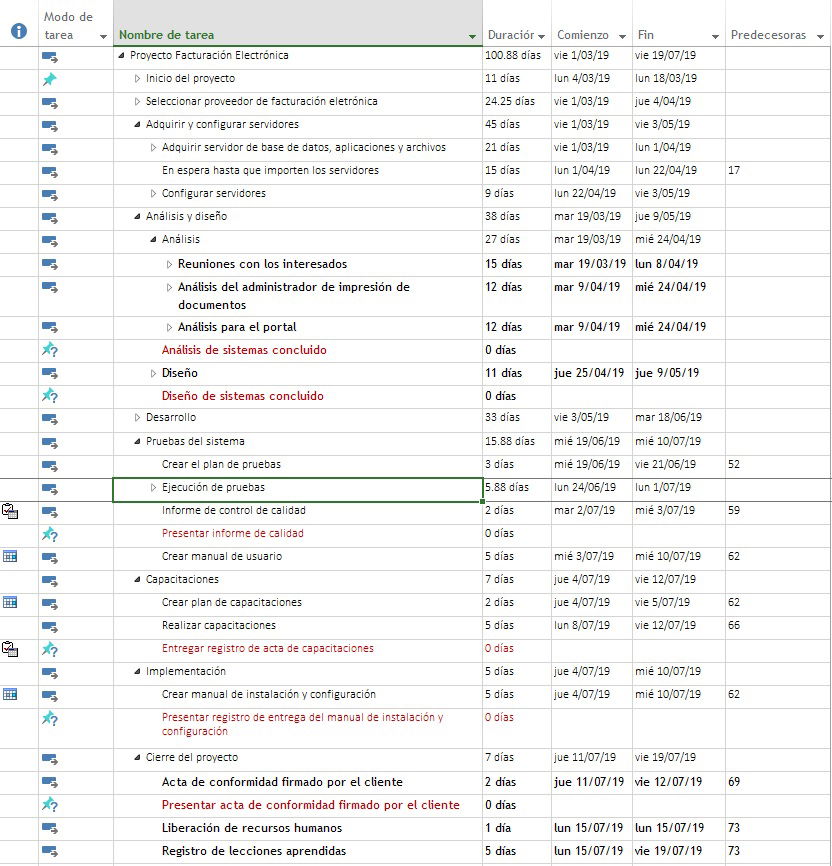Click auto-schedule mode icon in Proyecto Facturación Electrónica row
832x866 pixels.
50,56
